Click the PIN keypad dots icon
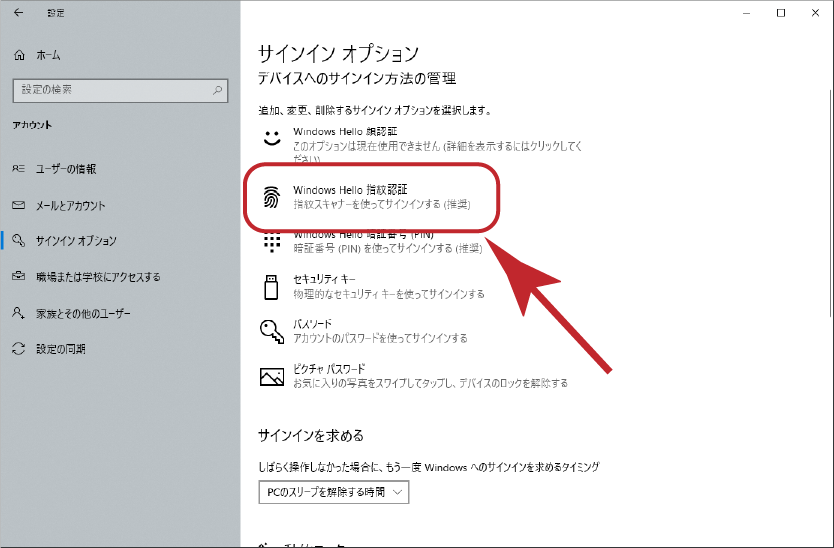Screen dimensions: 834x548 click(272, 243)
